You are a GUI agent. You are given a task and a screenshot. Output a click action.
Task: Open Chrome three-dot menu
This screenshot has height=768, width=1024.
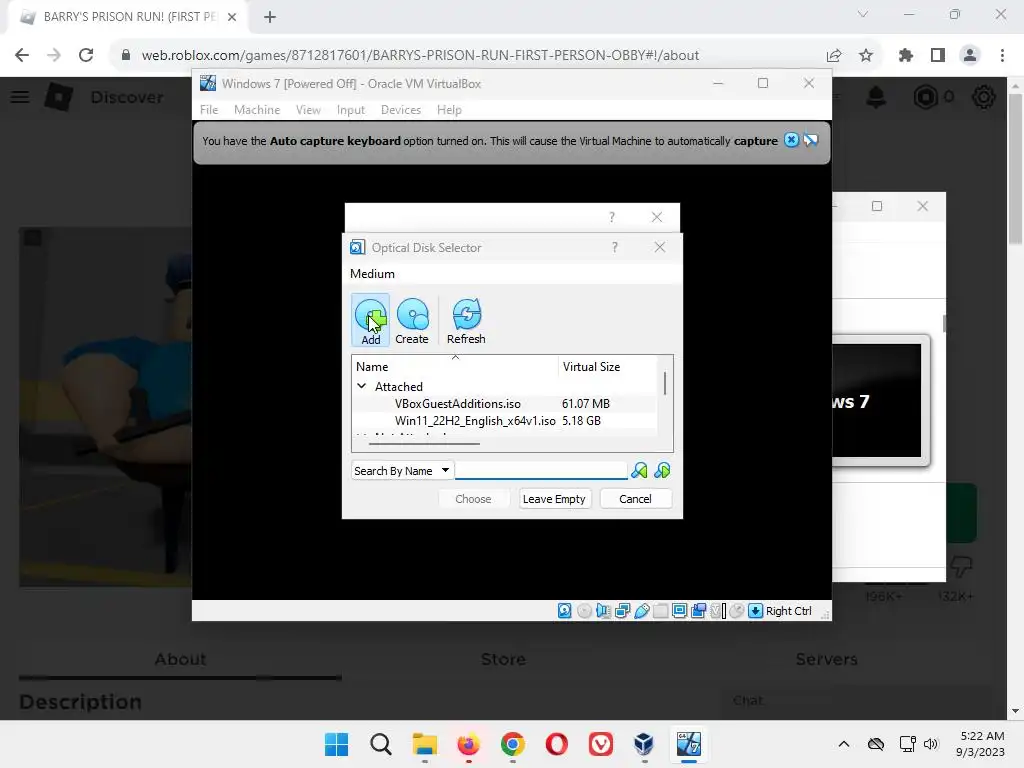[x=1002, y=56]
